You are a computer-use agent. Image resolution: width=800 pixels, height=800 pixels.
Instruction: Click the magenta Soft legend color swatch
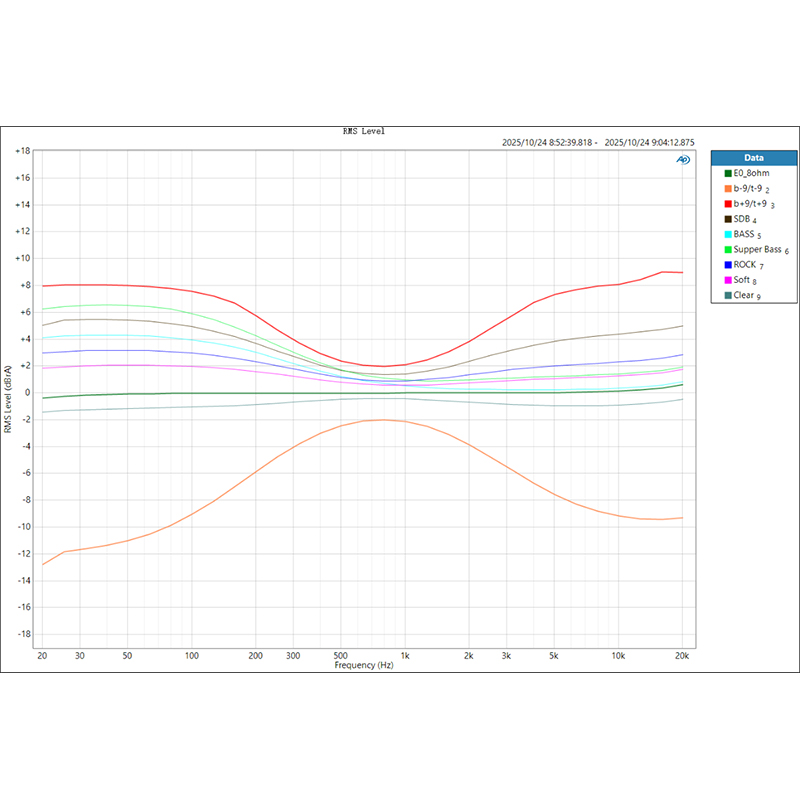pos(729,280)
